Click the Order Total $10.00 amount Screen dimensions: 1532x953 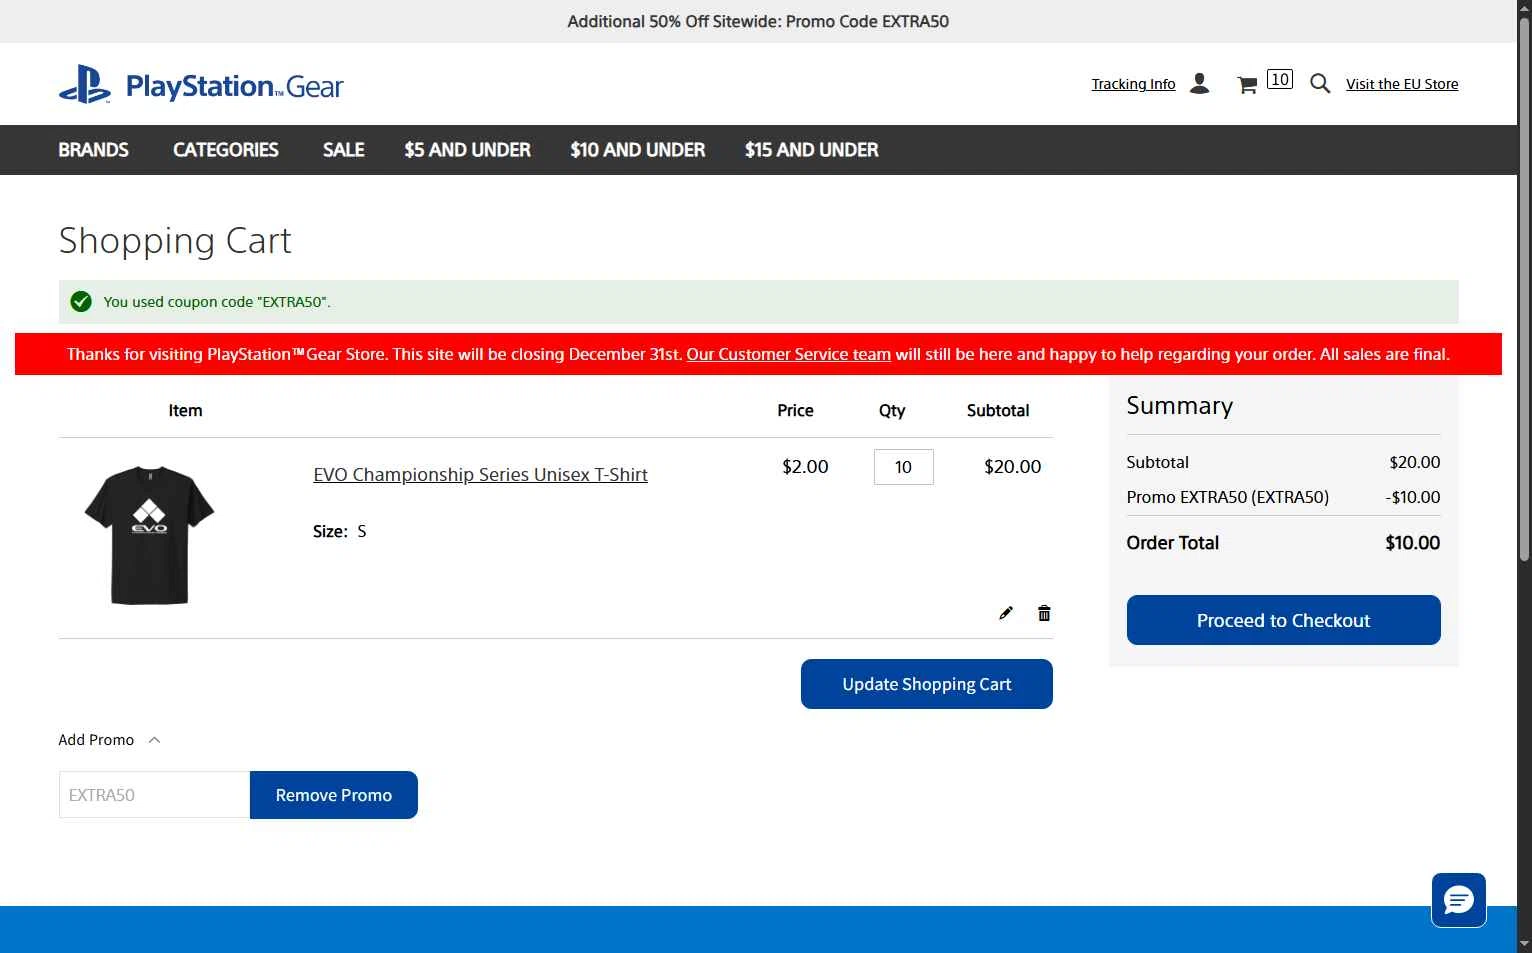pos(1412,543)
